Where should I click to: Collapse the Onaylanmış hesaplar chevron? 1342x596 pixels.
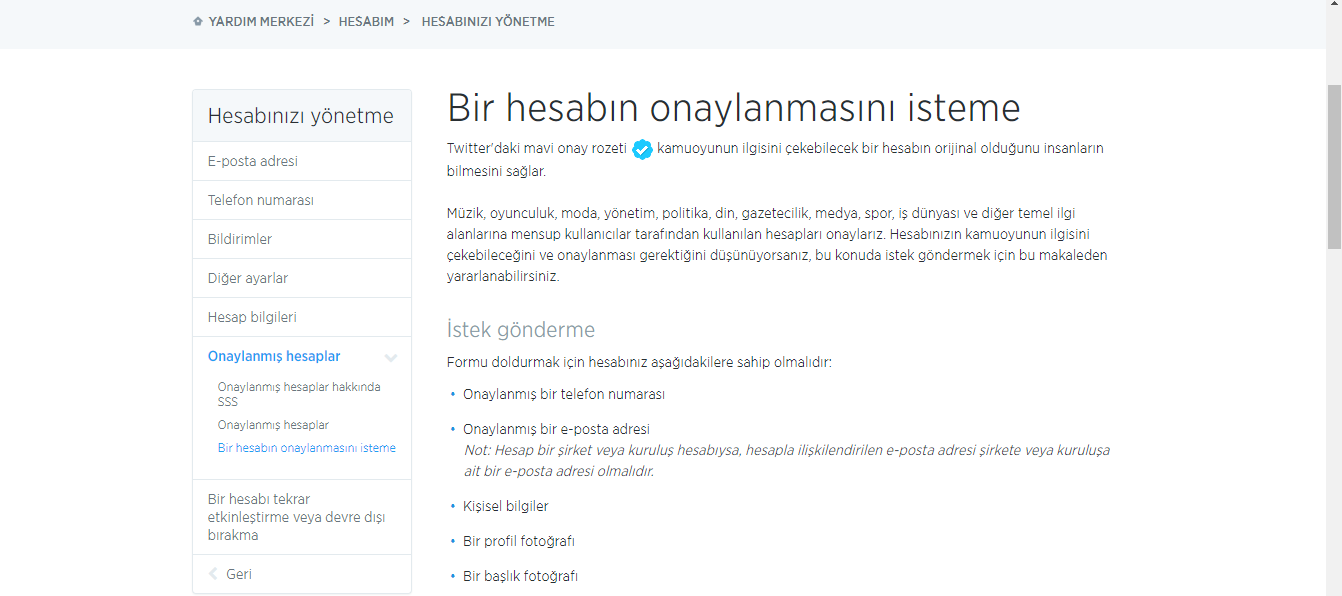coord(391,358)
